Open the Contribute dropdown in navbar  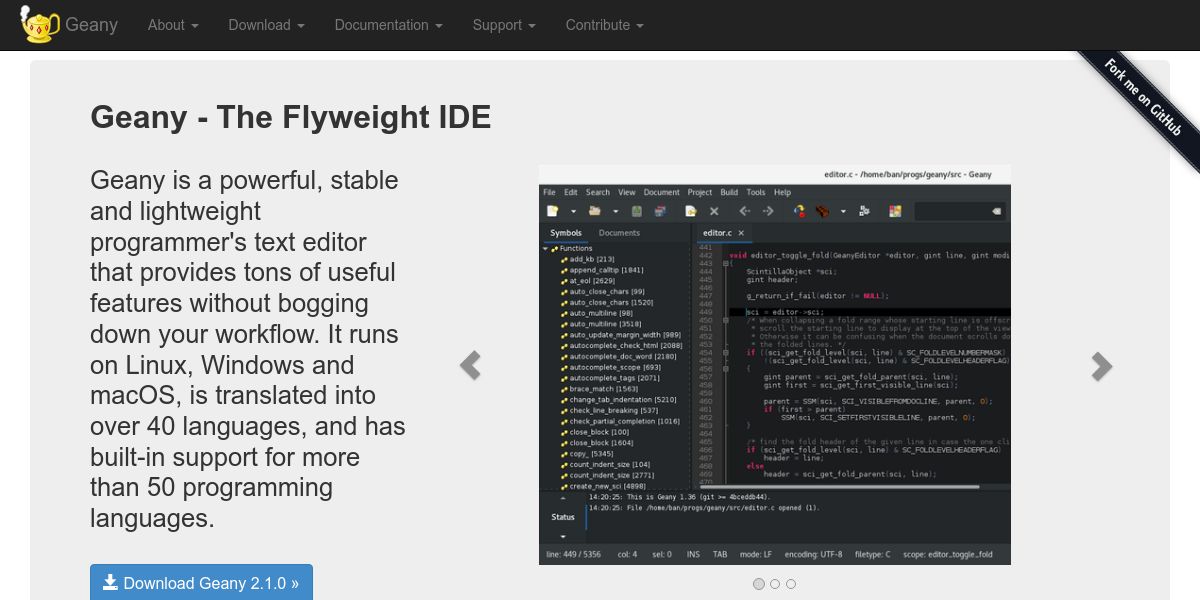point(605,25)
